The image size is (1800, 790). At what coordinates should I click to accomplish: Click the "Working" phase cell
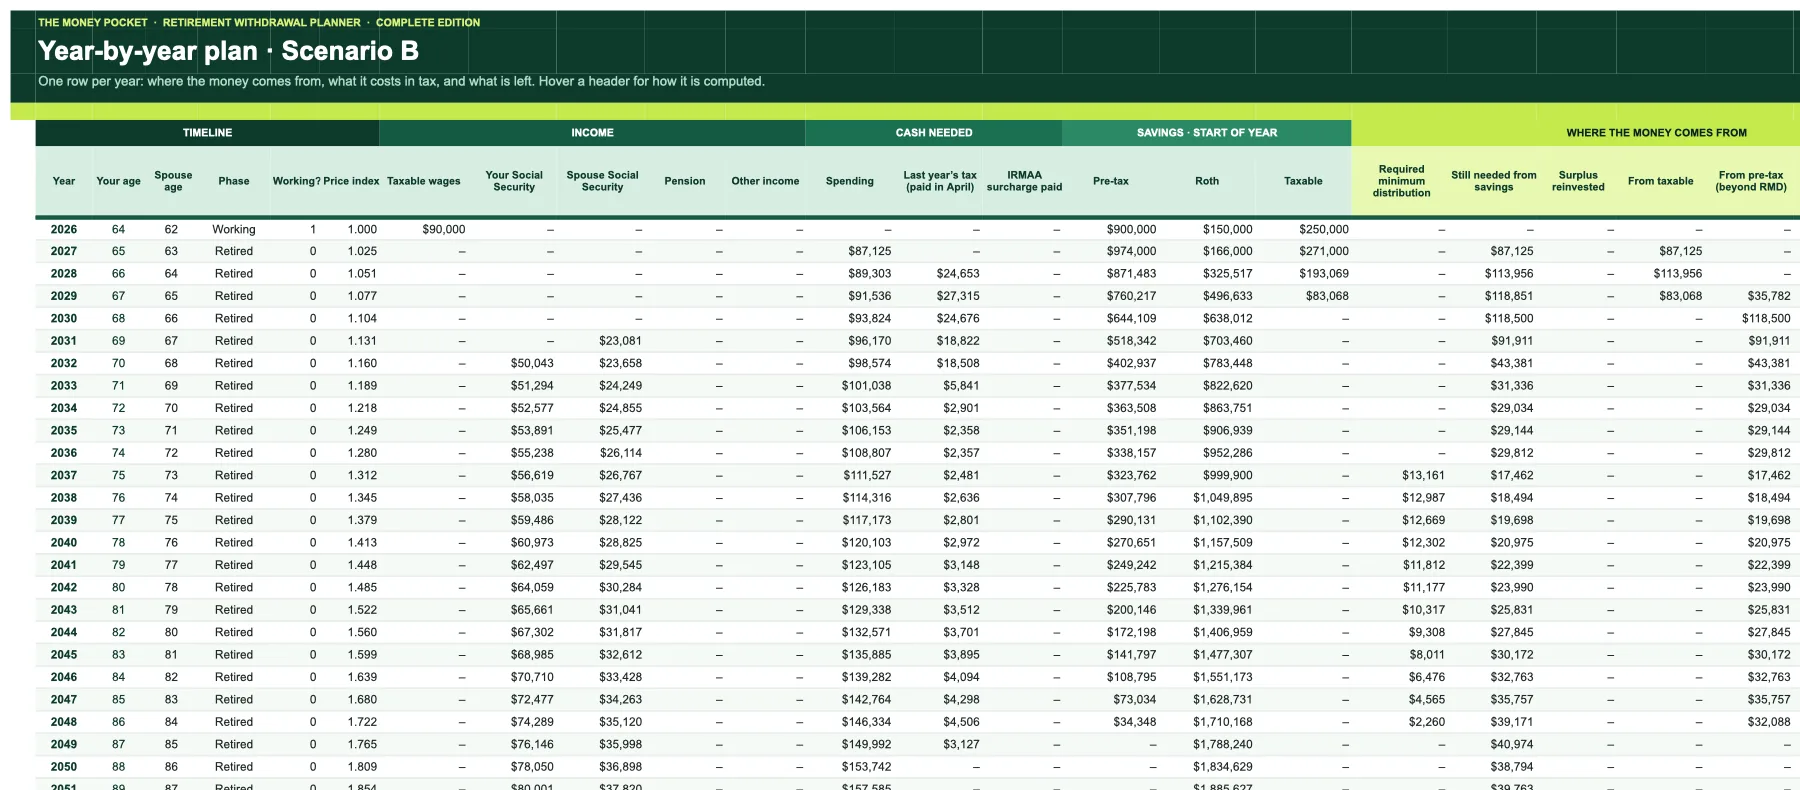point(234,229)
